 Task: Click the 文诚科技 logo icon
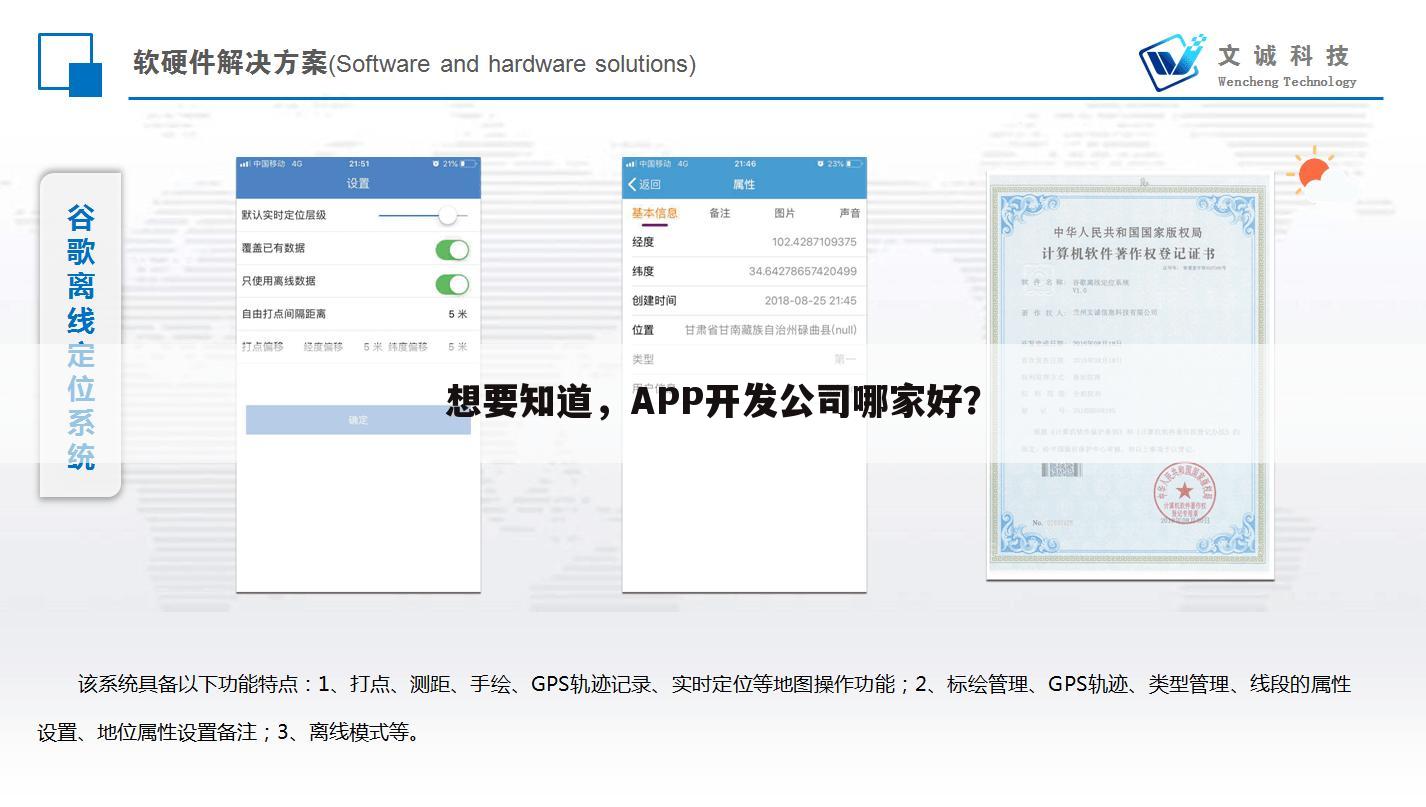coord(1172,62)
